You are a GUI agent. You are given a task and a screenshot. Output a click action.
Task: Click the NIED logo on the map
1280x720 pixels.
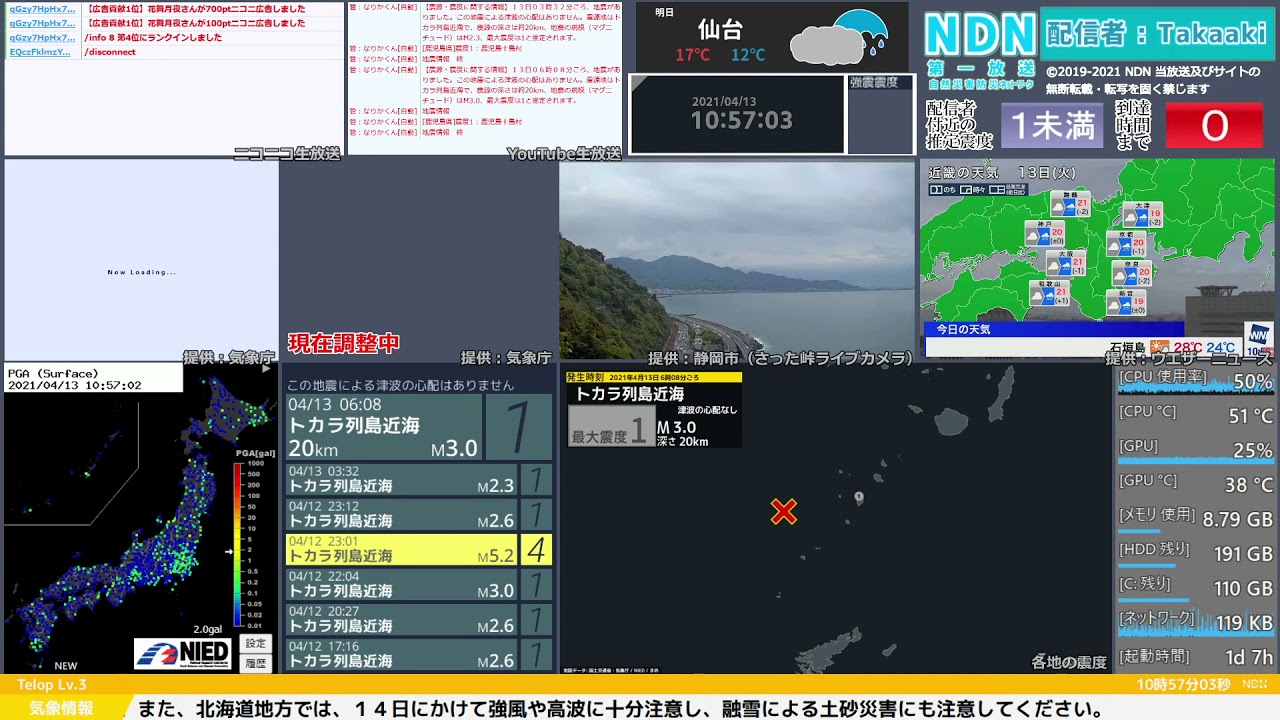183,654
